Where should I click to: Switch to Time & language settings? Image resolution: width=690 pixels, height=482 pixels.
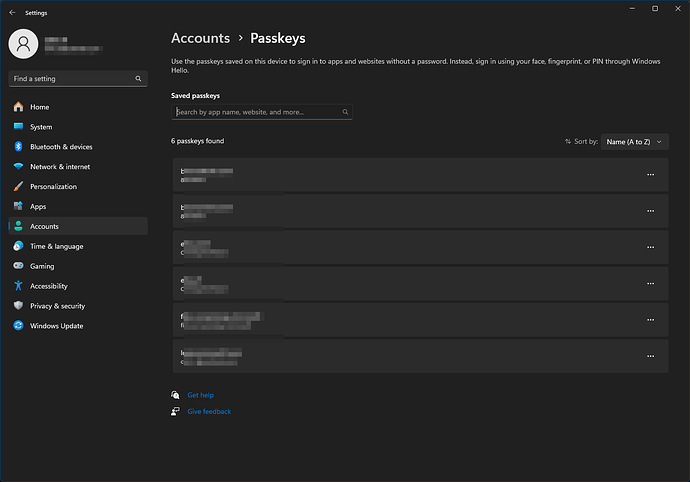click(56, 246)
